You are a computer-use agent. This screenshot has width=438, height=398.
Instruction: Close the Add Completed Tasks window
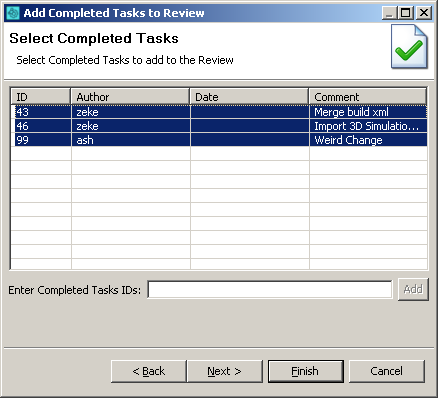point(424,13)
